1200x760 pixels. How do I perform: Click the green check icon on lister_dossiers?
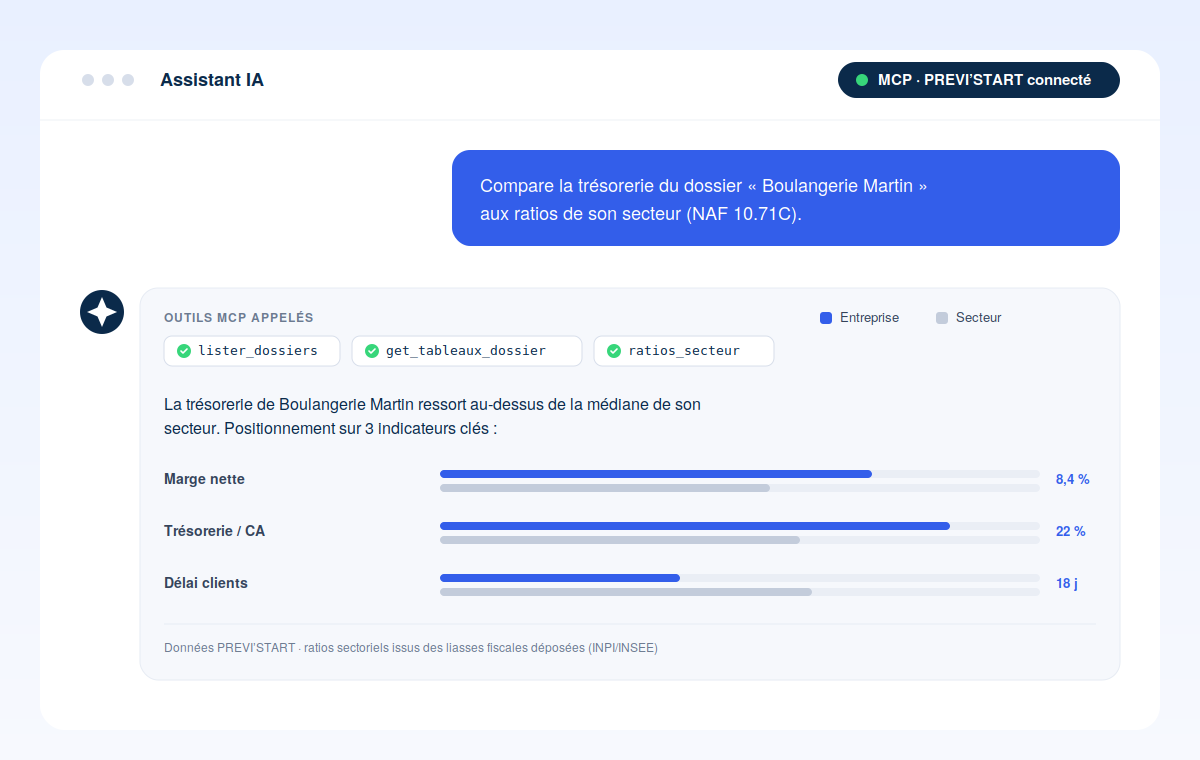184,351
